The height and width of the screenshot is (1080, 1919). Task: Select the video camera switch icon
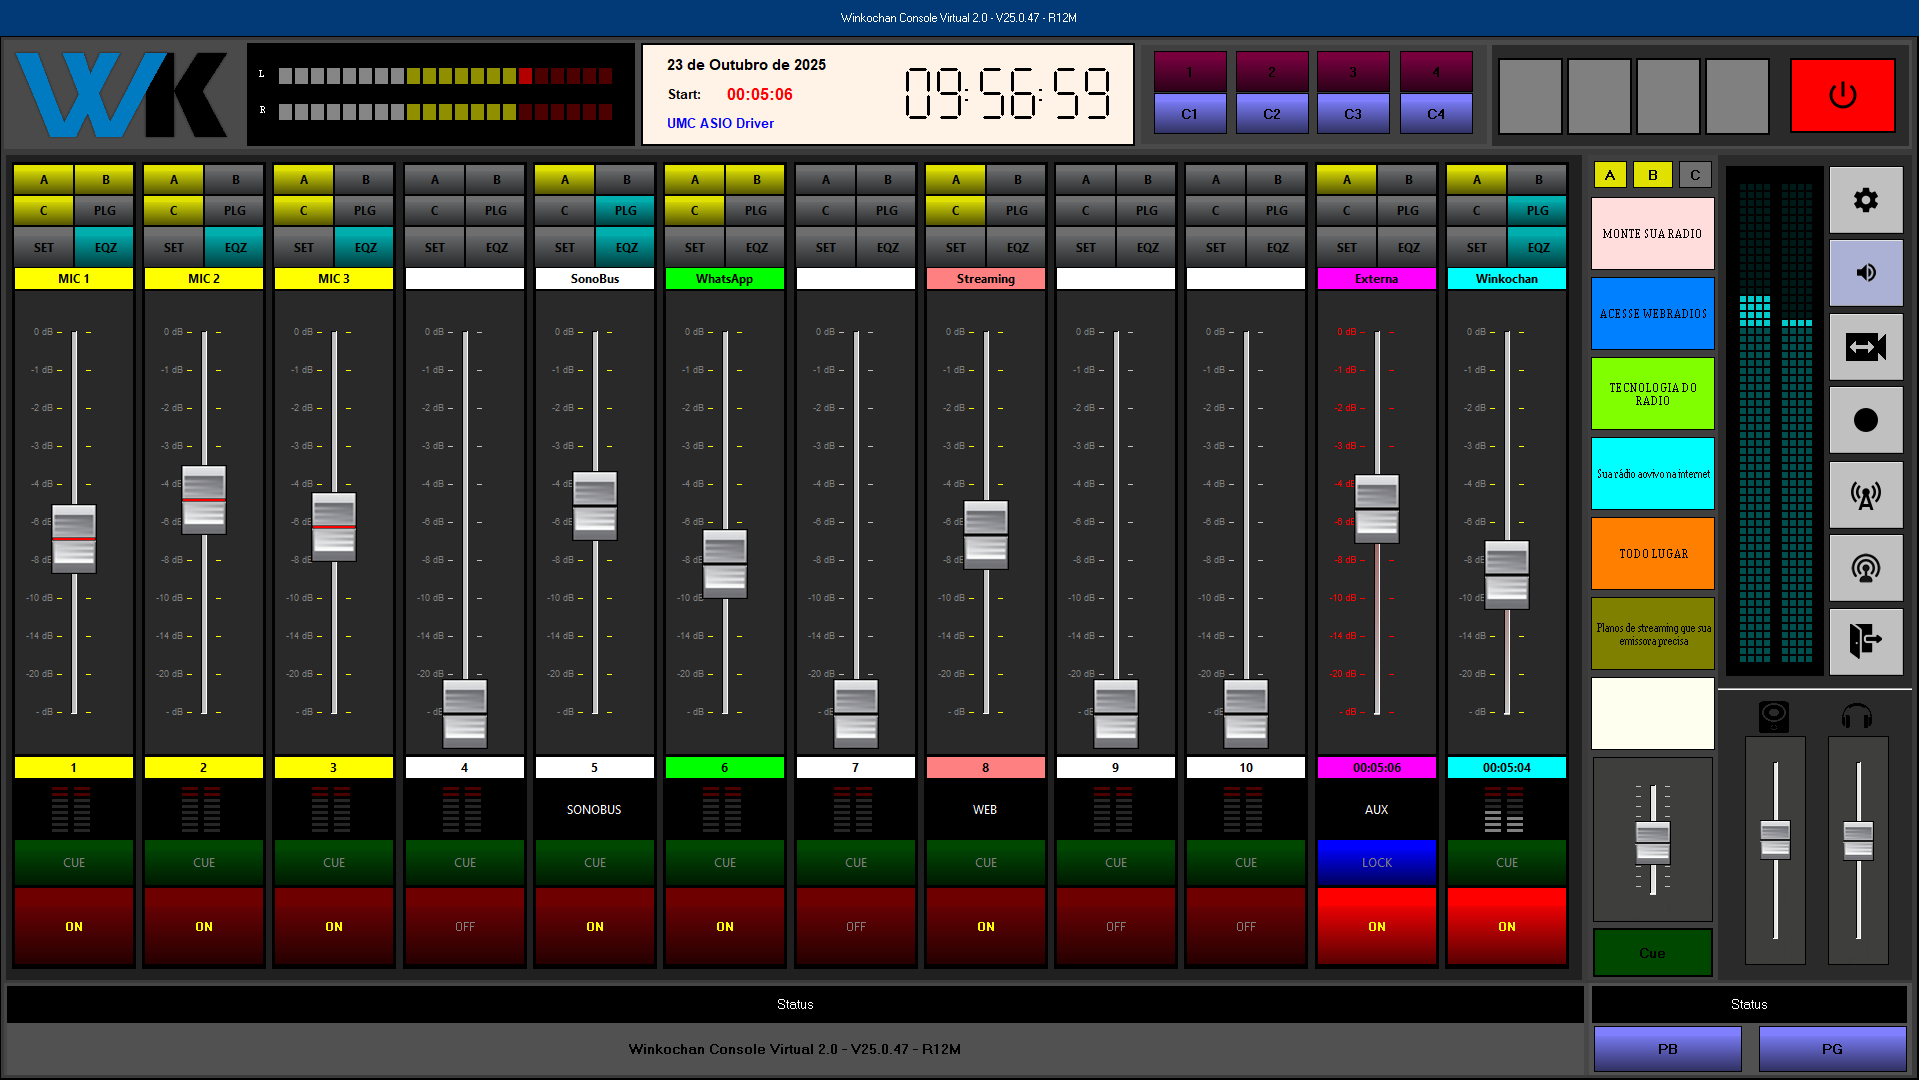point(1866,346)
